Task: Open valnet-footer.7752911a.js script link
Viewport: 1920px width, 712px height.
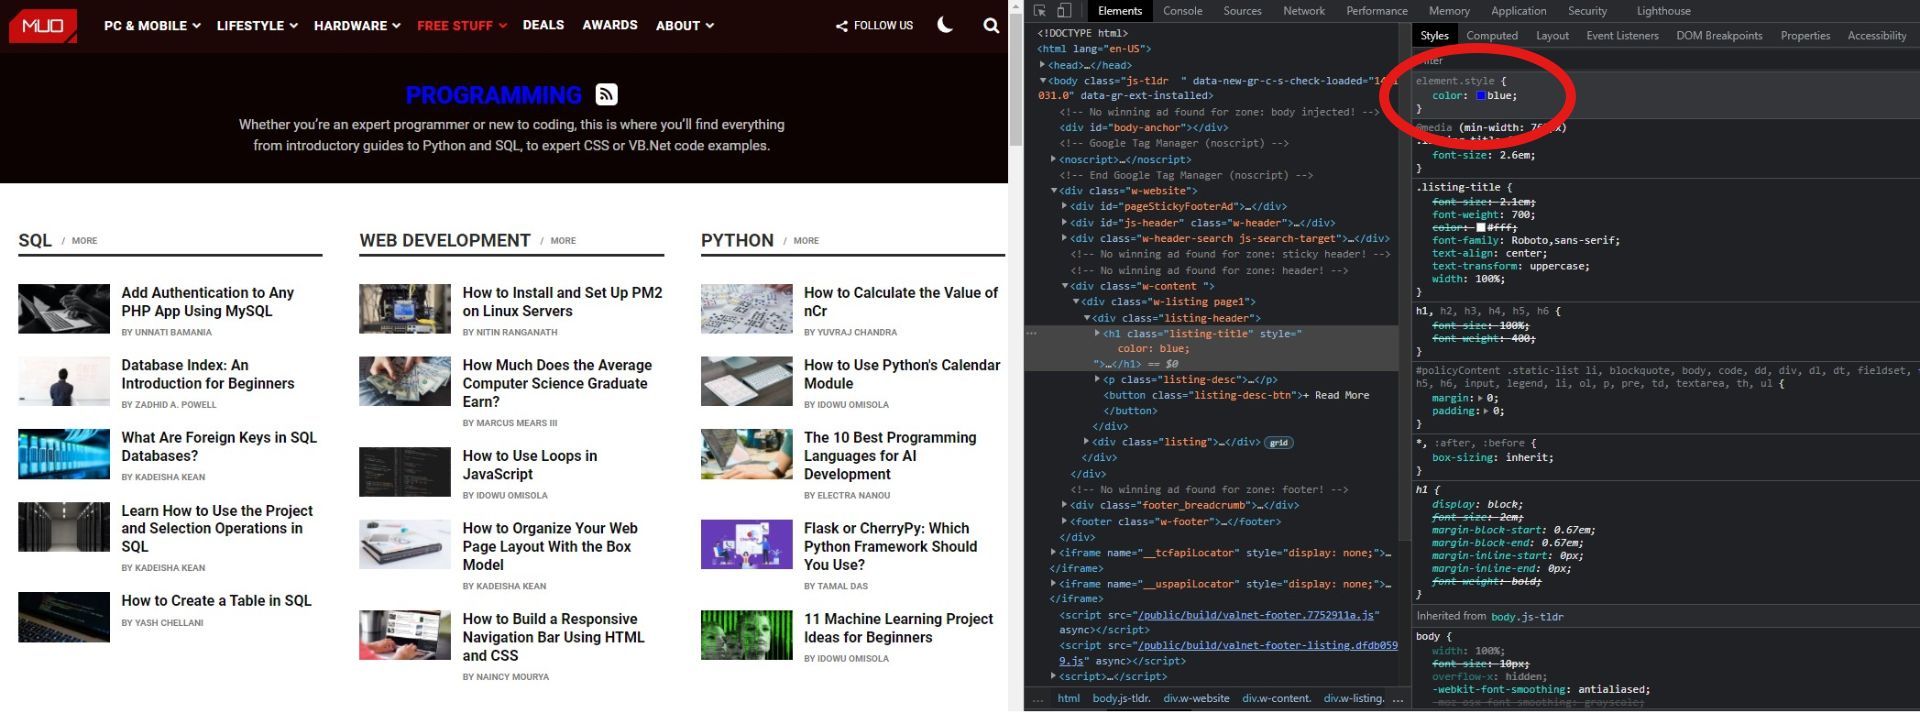Action: pos(1258,615)
